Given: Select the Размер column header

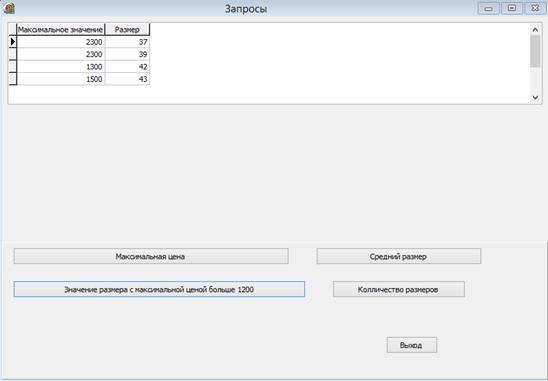Looking at the screenshot, I should tap(127, 29).
